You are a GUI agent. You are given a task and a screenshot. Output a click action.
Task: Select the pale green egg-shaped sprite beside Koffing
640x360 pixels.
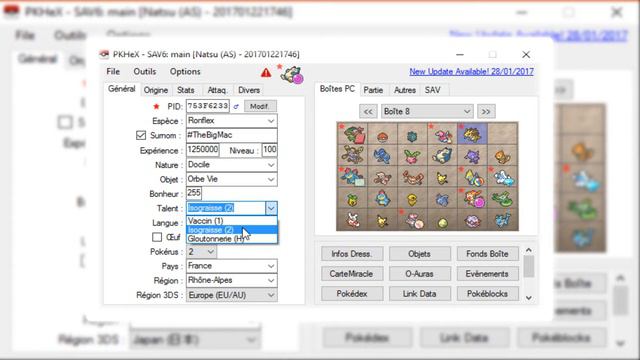click(442, 222)
